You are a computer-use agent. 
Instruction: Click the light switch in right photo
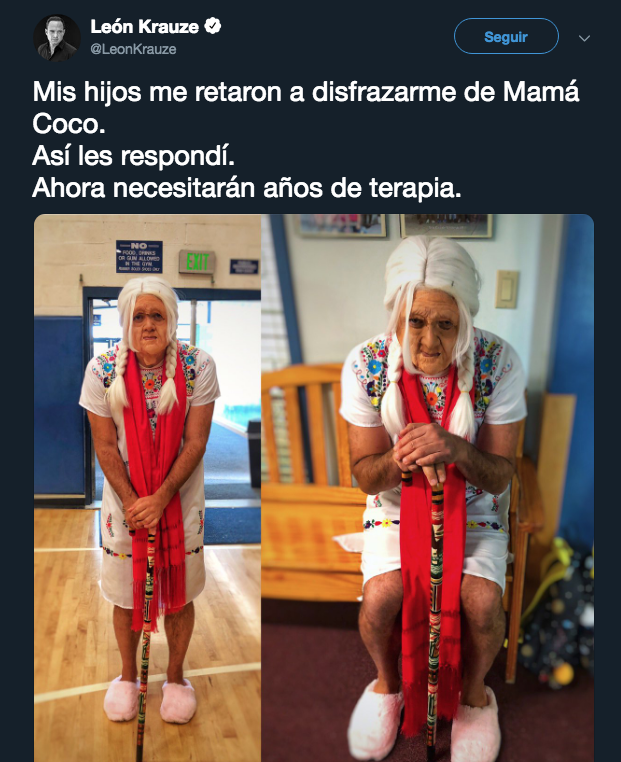[507, 289]
